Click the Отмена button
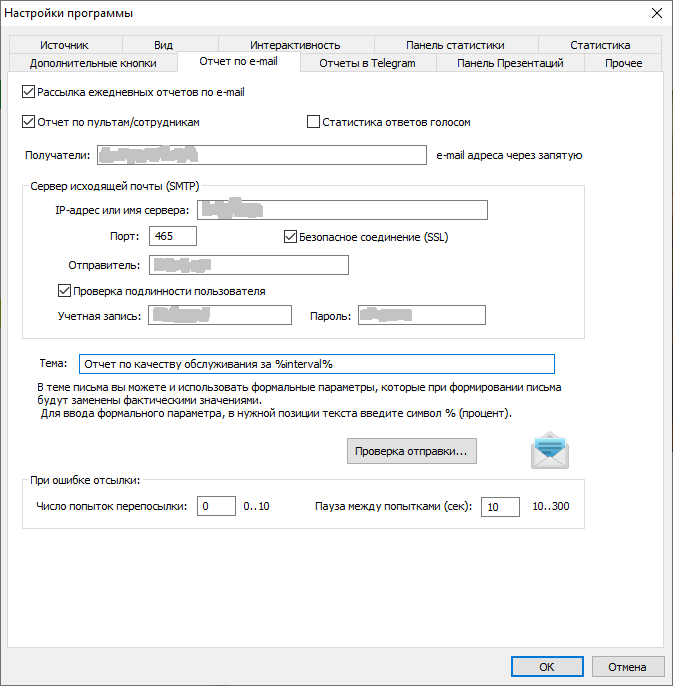Viewport: 673px width, 686px height. click(x=627, y=667)
